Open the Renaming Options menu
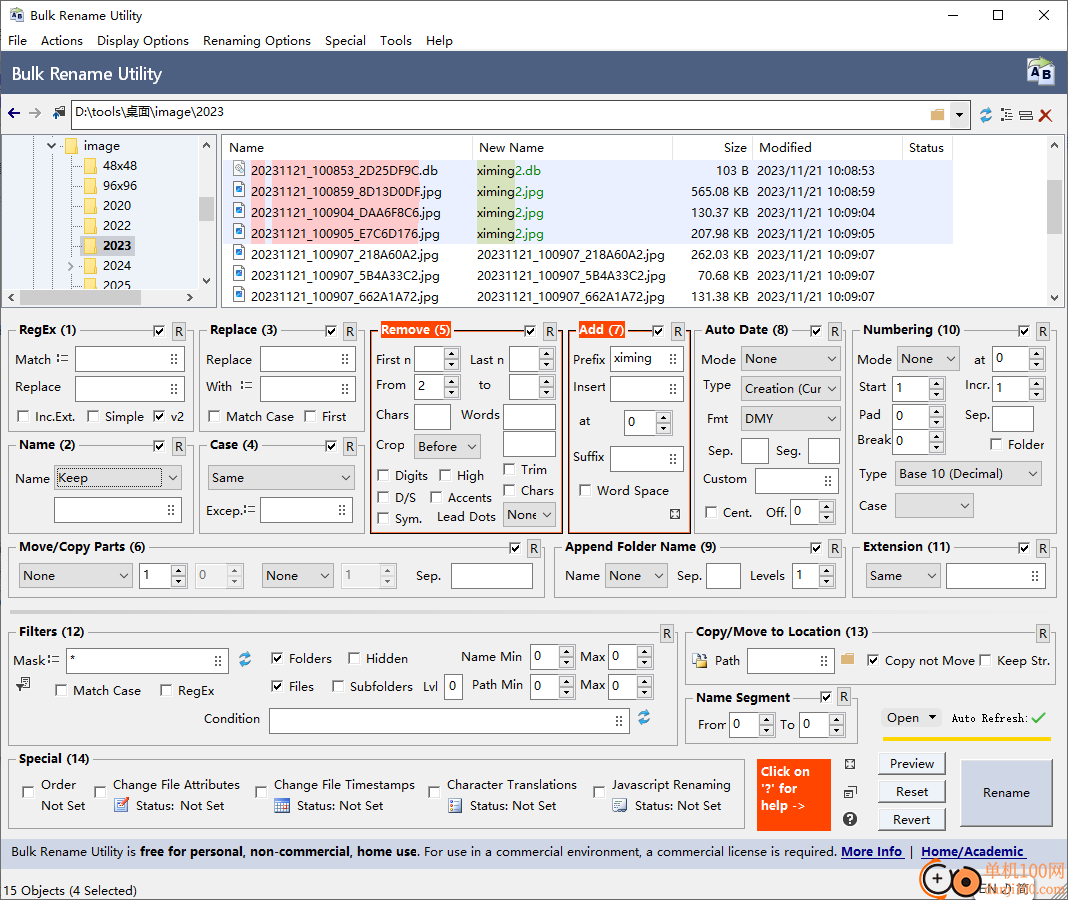Image resolution: width=1068 pixels, height=900 pixels. [x=257, y=40]
